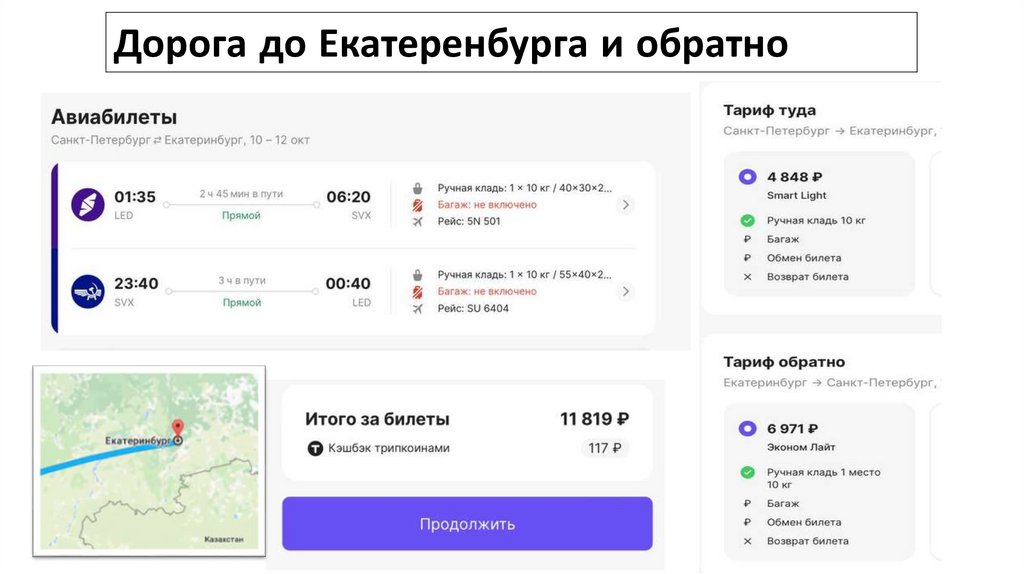The width and height of the screenshot is (1024, 574).
Task: Expand details of the 01:35 LED–SVX flight
Action: (x=626, y=205)
